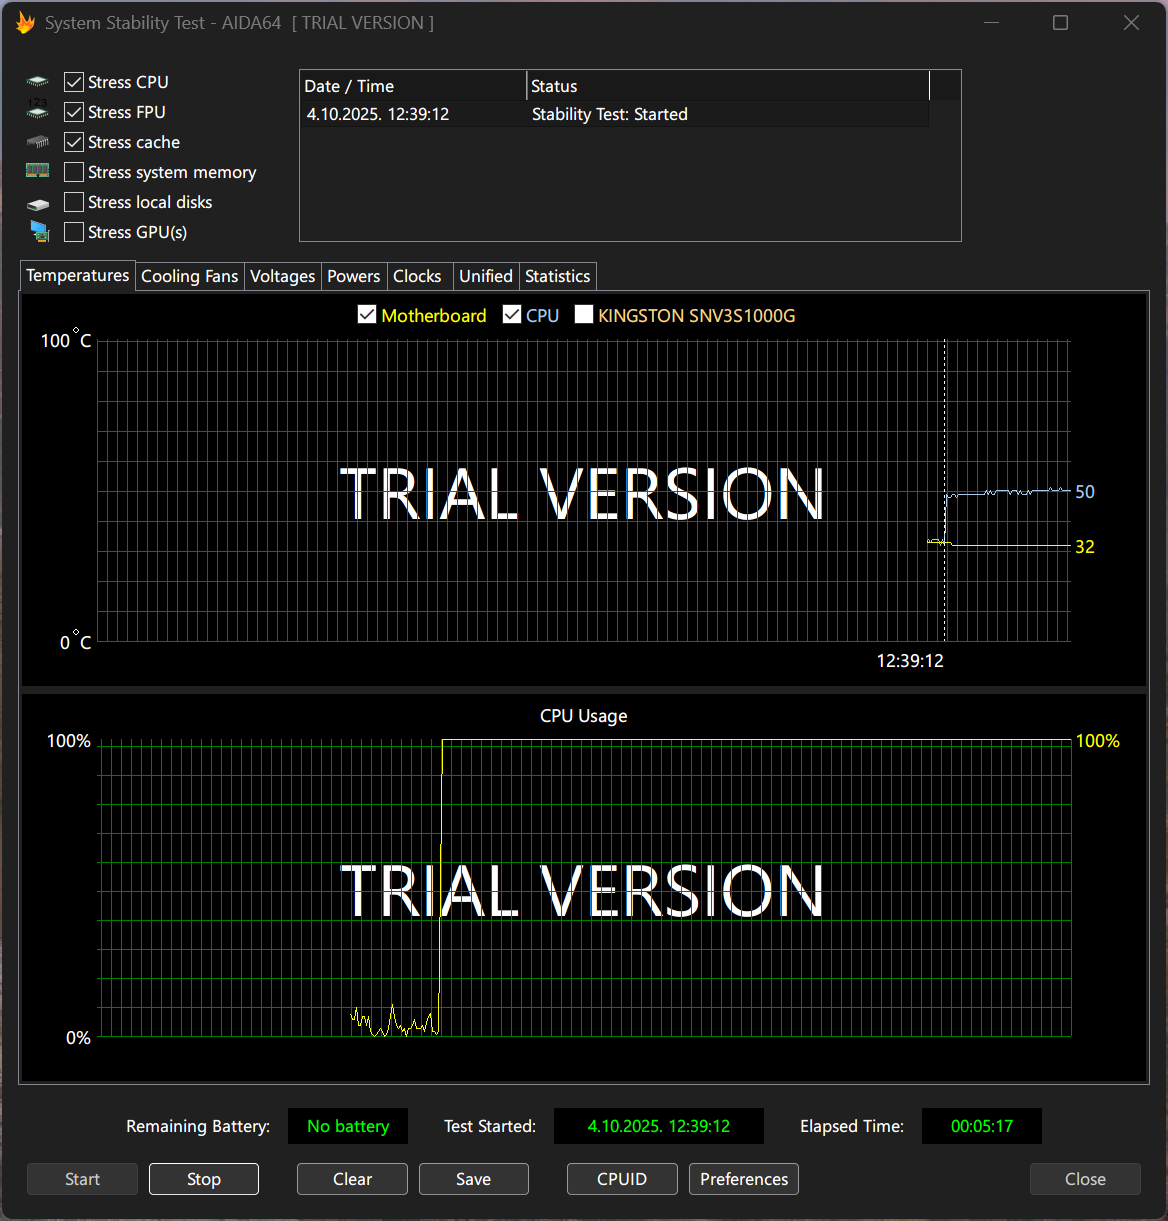Select the Statistics tab

(x=557, y=276)
